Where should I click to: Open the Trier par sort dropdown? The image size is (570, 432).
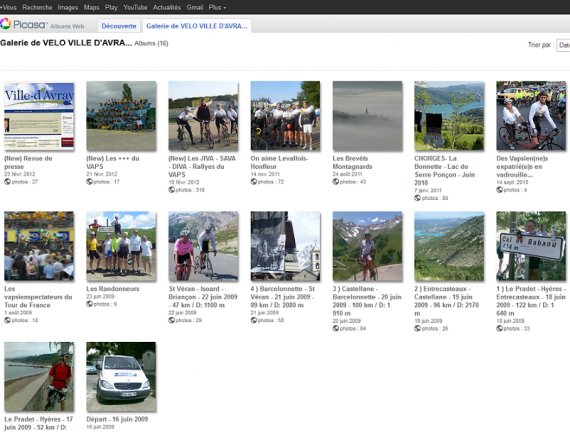[563, 45]
